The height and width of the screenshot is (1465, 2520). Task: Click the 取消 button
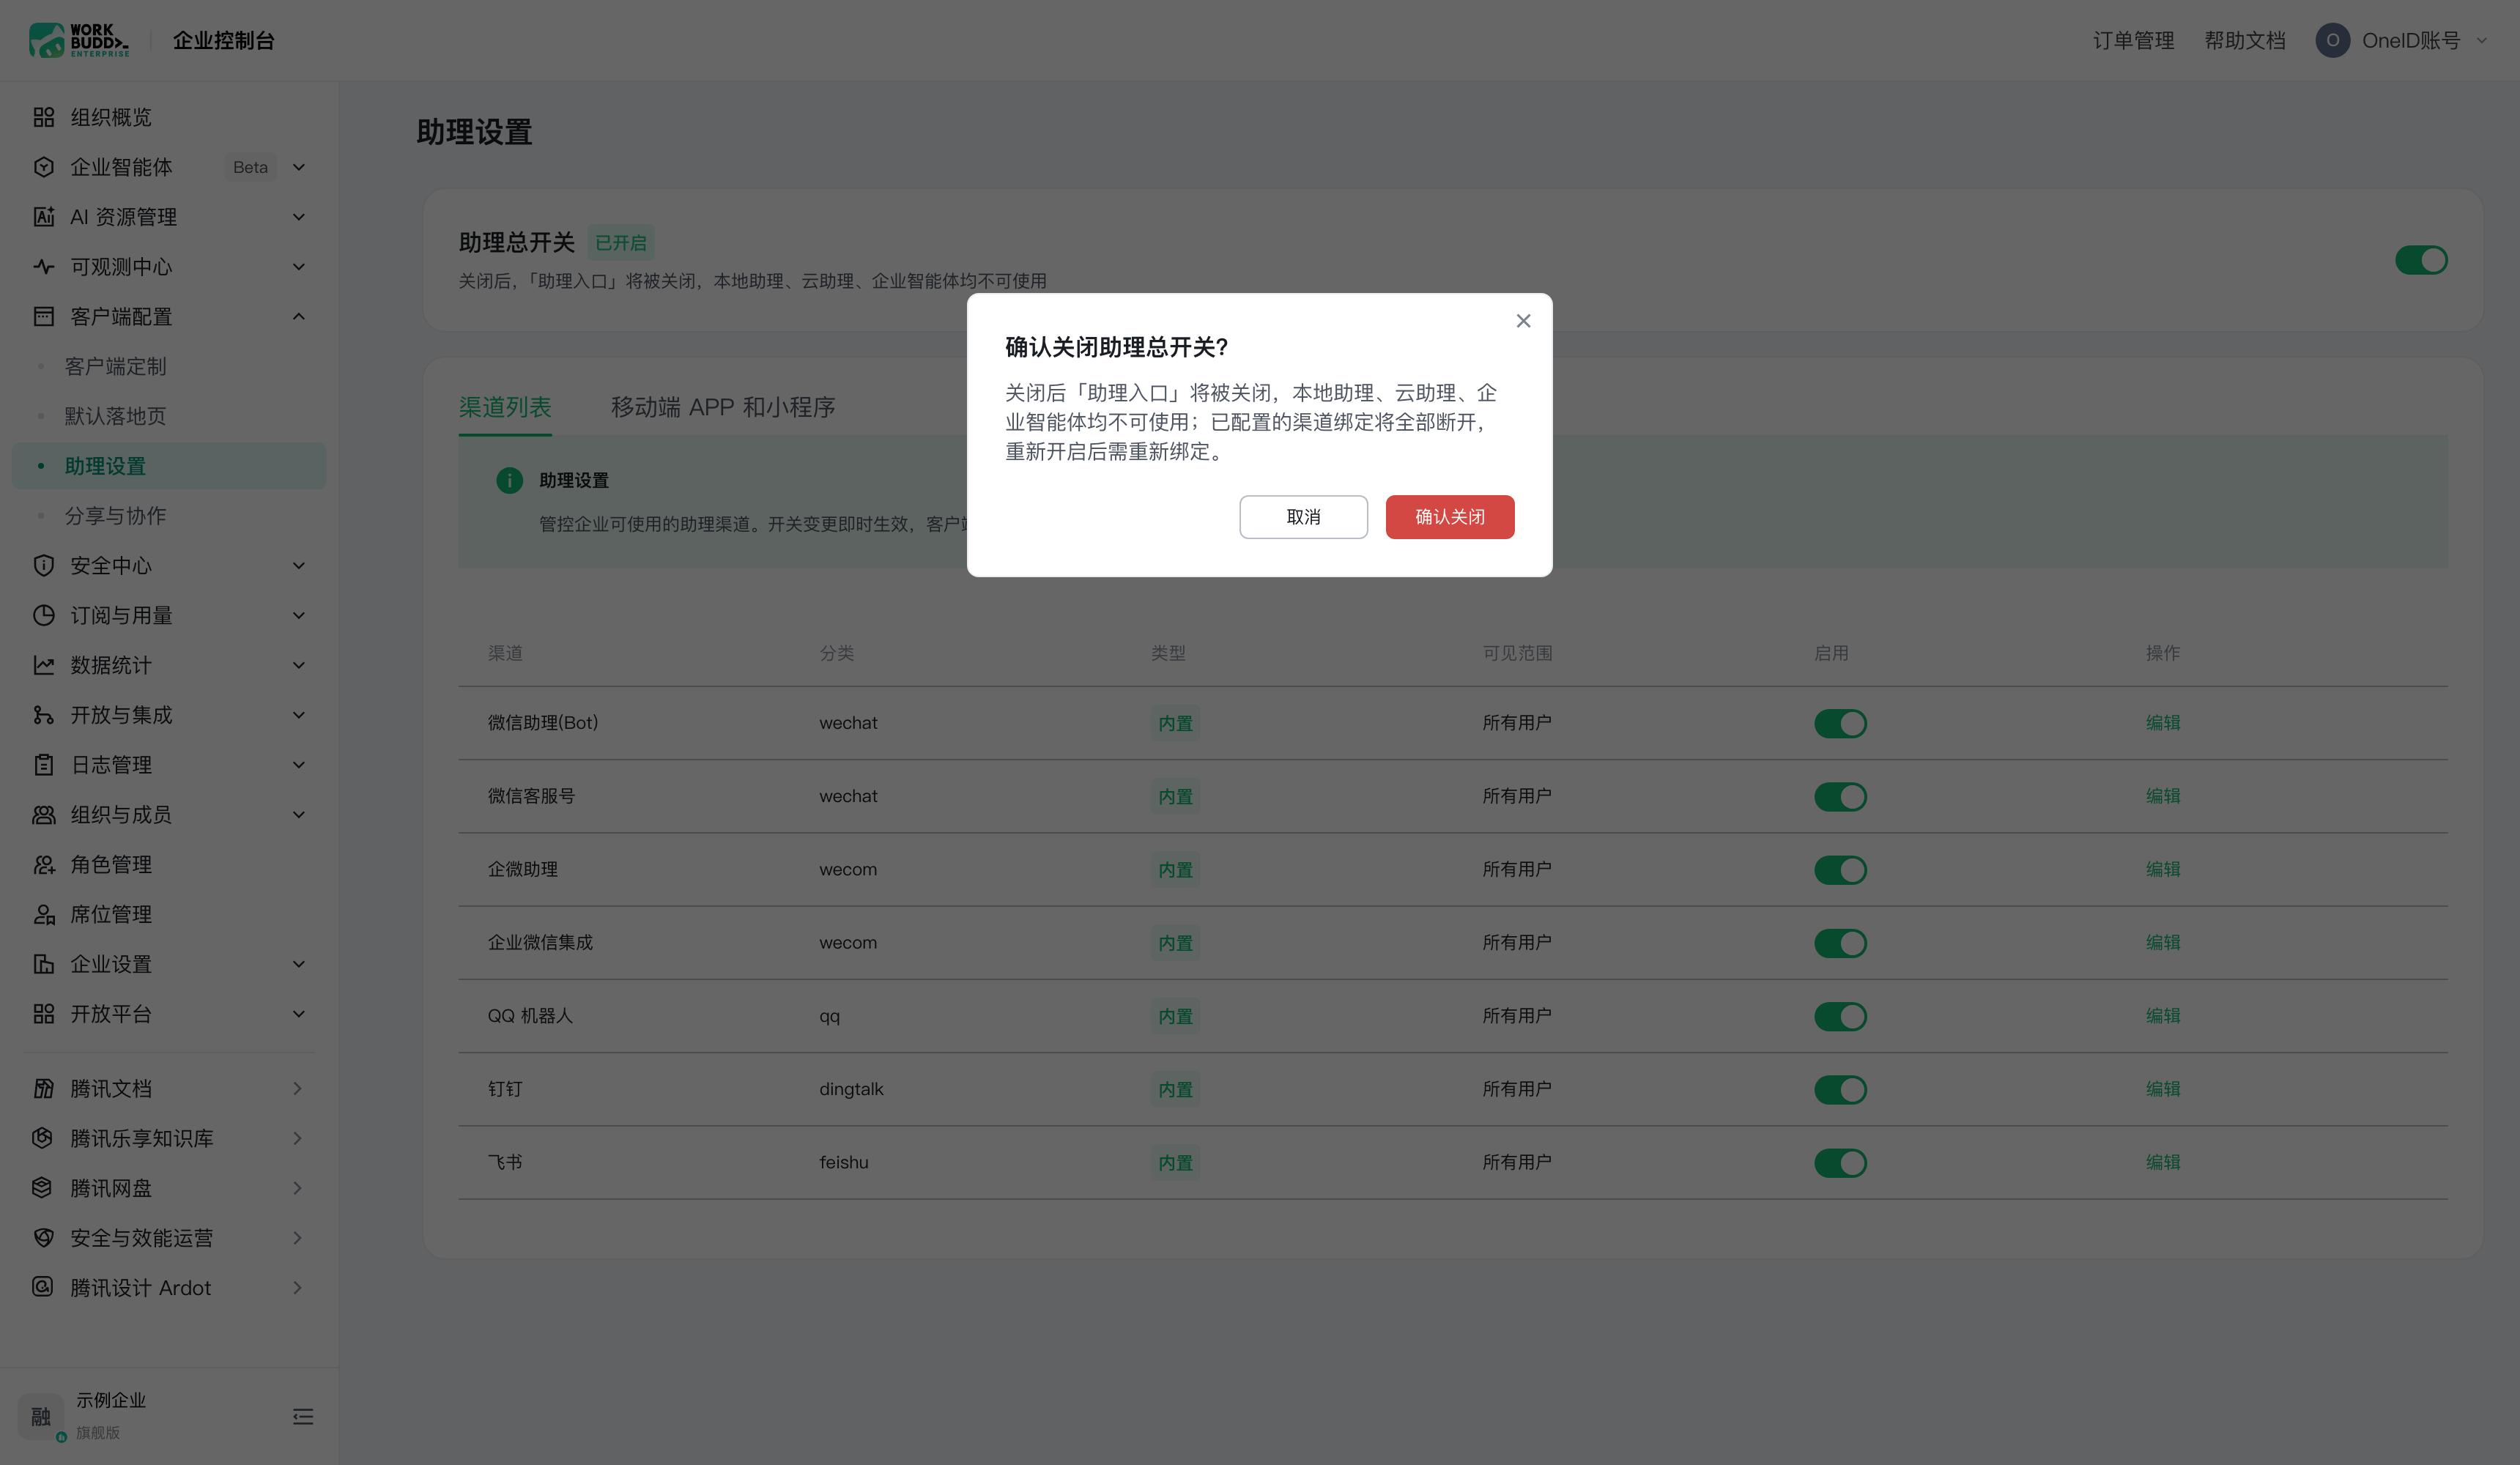(x=1303, y=517)
